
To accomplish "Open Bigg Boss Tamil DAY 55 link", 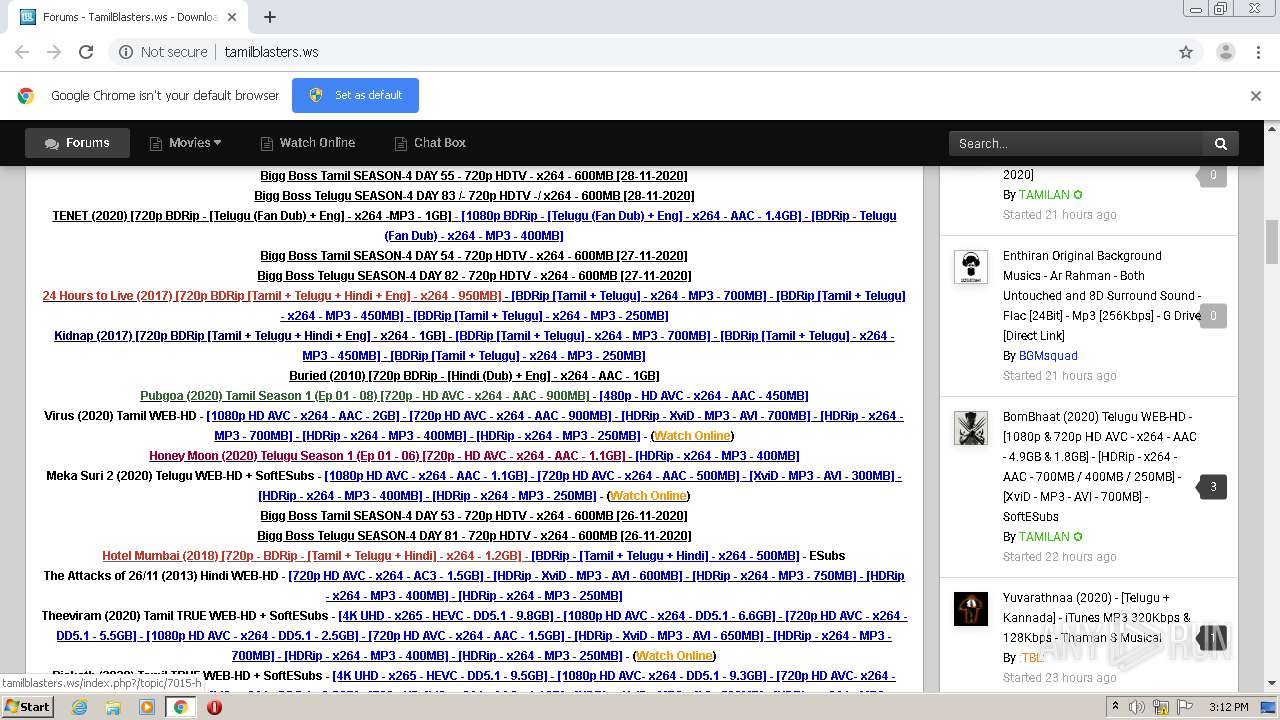I will (x=473, y=176).
